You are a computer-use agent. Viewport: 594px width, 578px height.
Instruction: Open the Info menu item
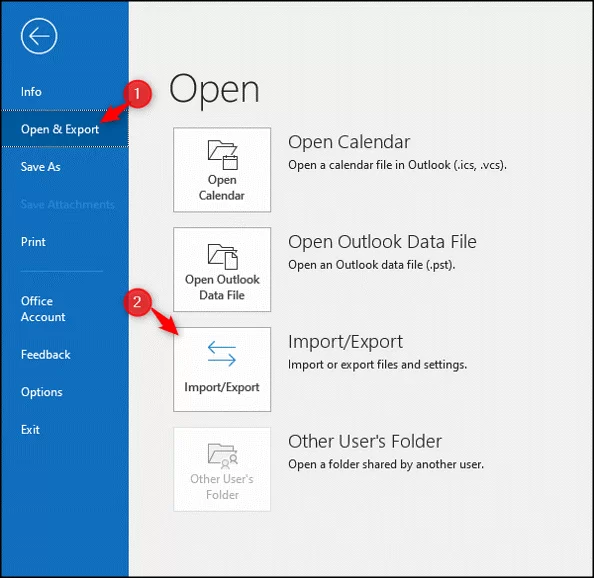[31, 92]
